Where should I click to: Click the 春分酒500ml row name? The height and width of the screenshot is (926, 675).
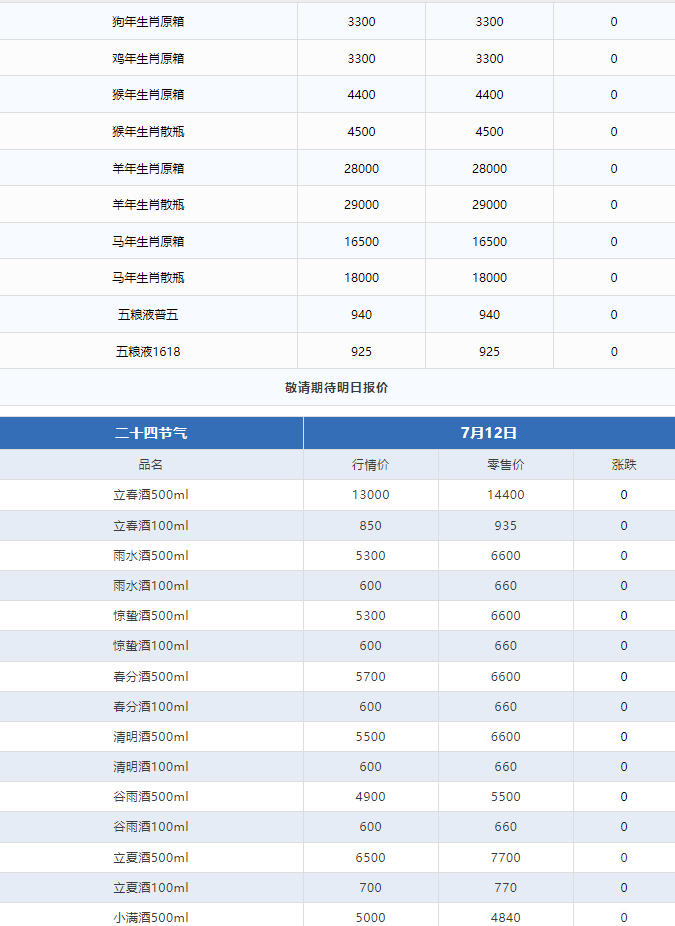point(151,677)
